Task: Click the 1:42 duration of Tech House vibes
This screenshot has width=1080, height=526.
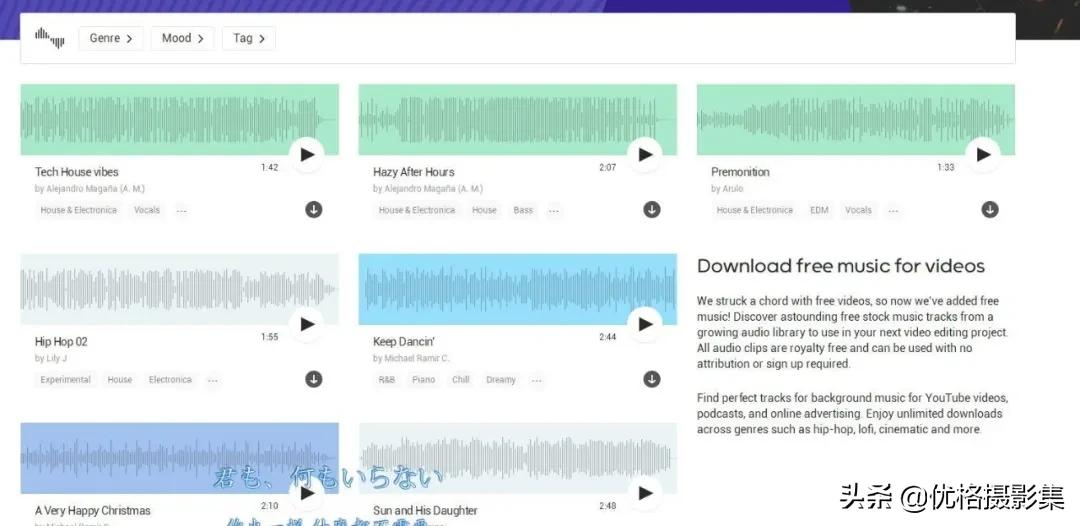Action: point(269,167)
